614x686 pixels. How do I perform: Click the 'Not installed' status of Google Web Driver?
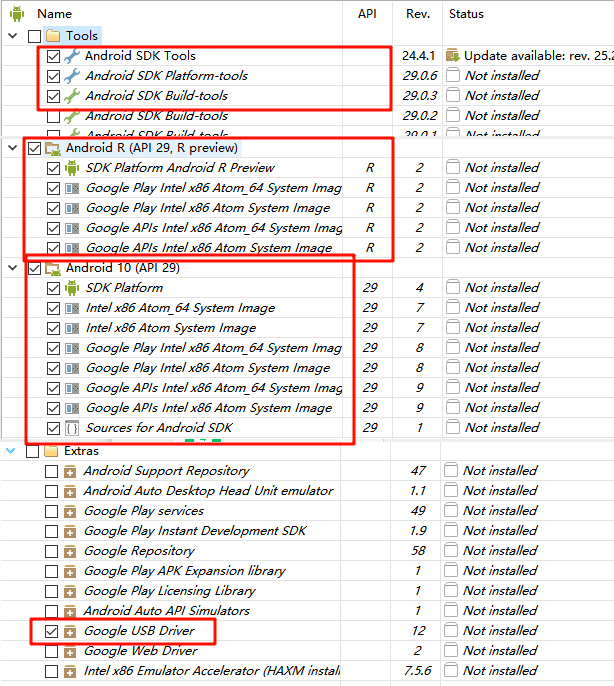[500, 651]
